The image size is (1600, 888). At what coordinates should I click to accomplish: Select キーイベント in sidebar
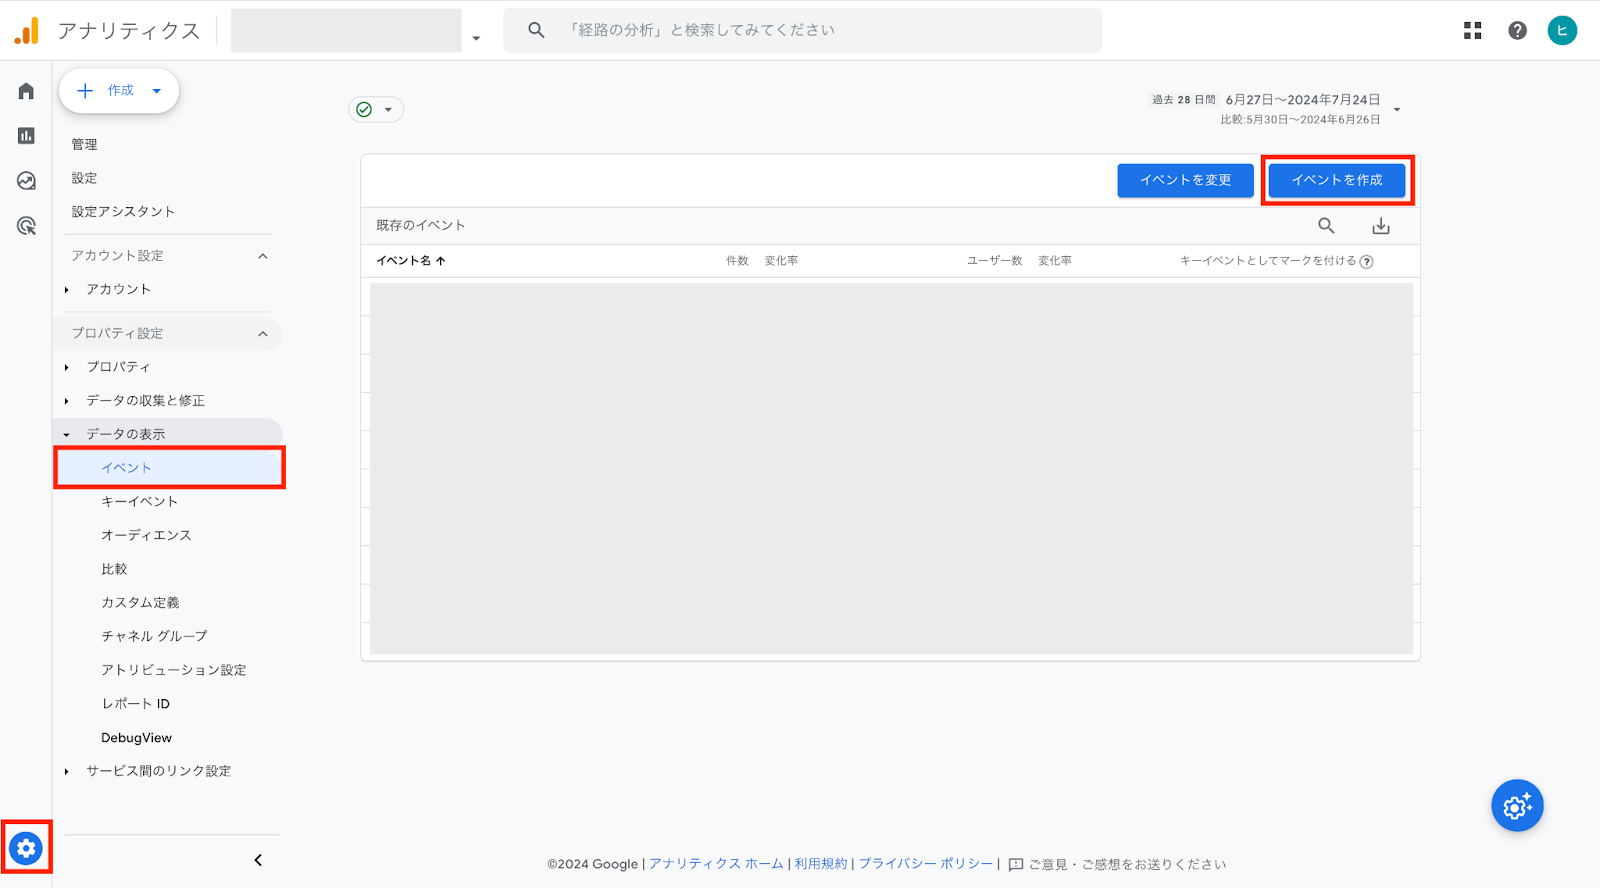point(139,502)
